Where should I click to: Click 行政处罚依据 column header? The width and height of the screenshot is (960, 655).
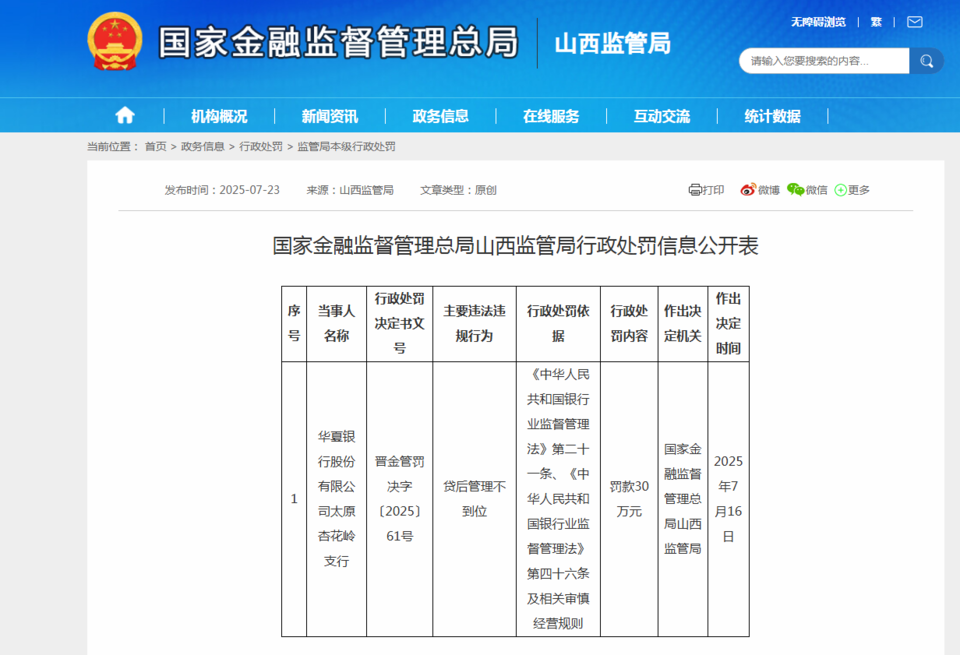click(558, 323)
